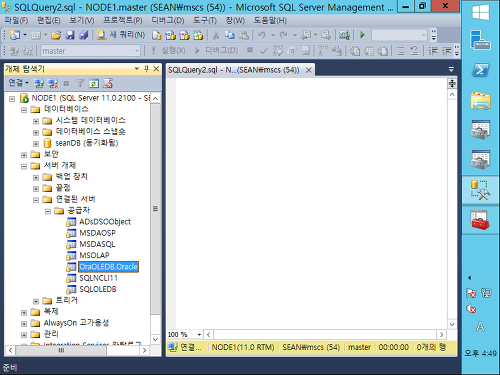The image size is (500, 375).
Task: Click the Object Explorer panel options arrow
Action: 137,69
